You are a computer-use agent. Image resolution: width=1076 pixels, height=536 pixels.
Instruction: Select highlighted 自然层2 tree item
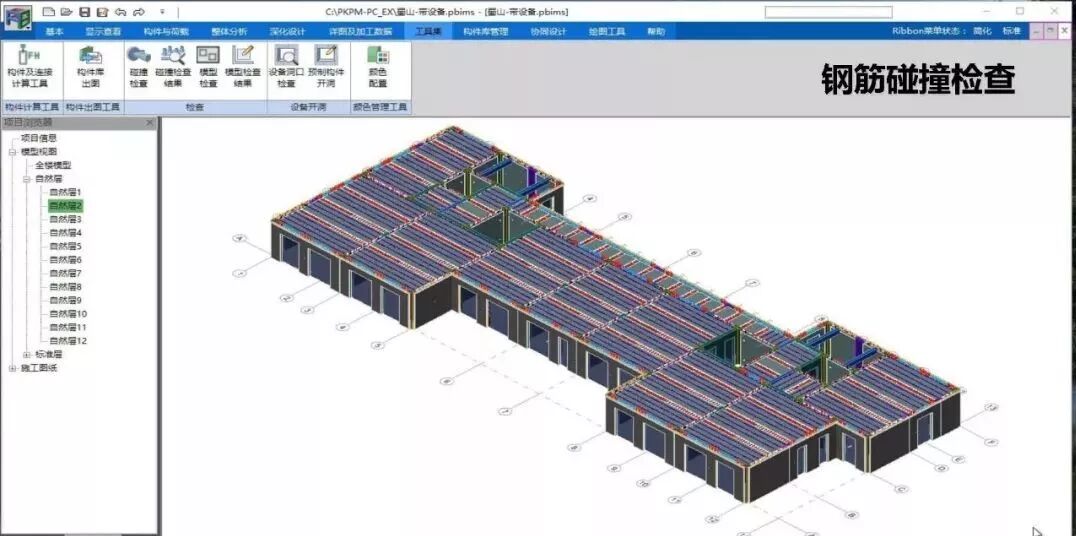pyautogui.click(x=65, y=205)
